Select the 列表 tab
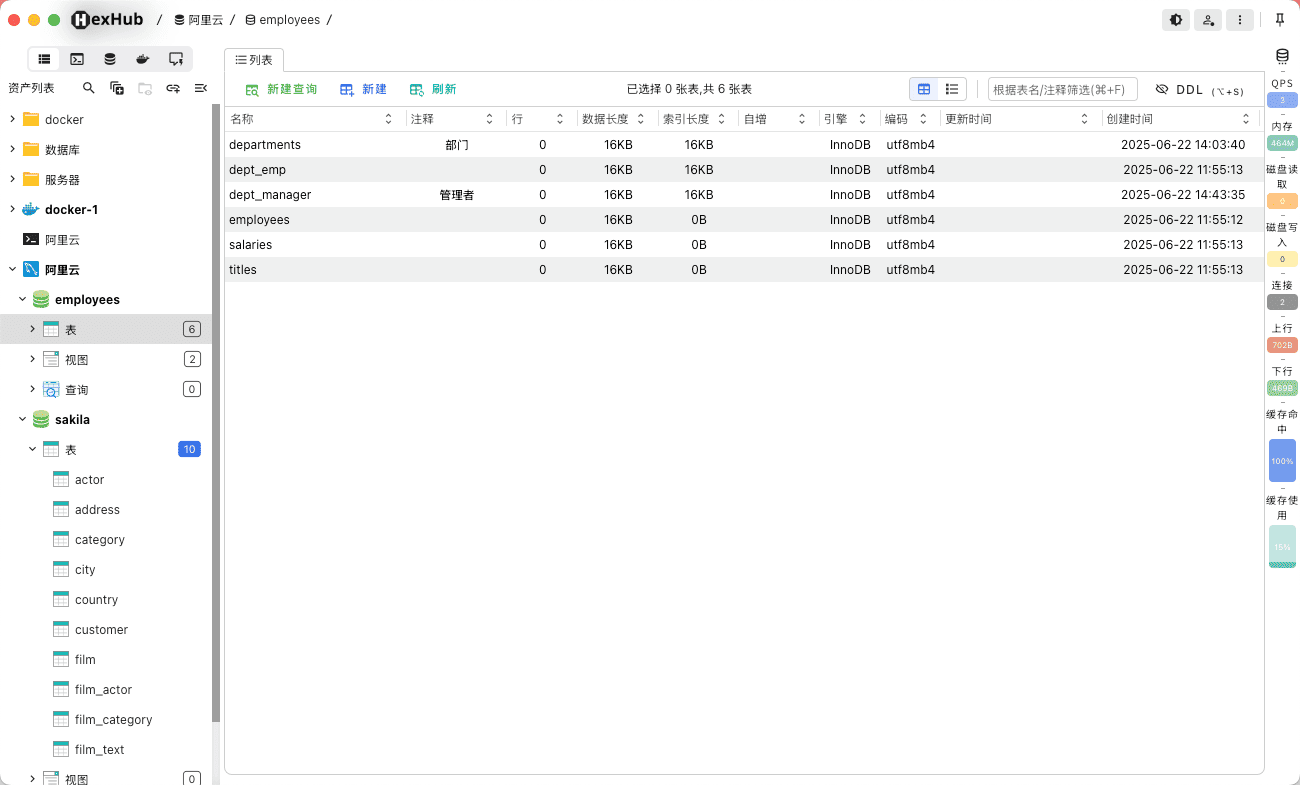 [x=254, y=60]
